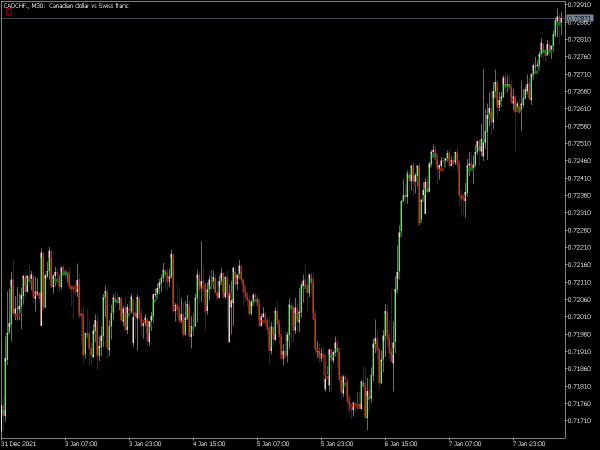The image size is (600, 450).
Task: Click the 5 Jan 07:00 time label
Action: point(273,444)
